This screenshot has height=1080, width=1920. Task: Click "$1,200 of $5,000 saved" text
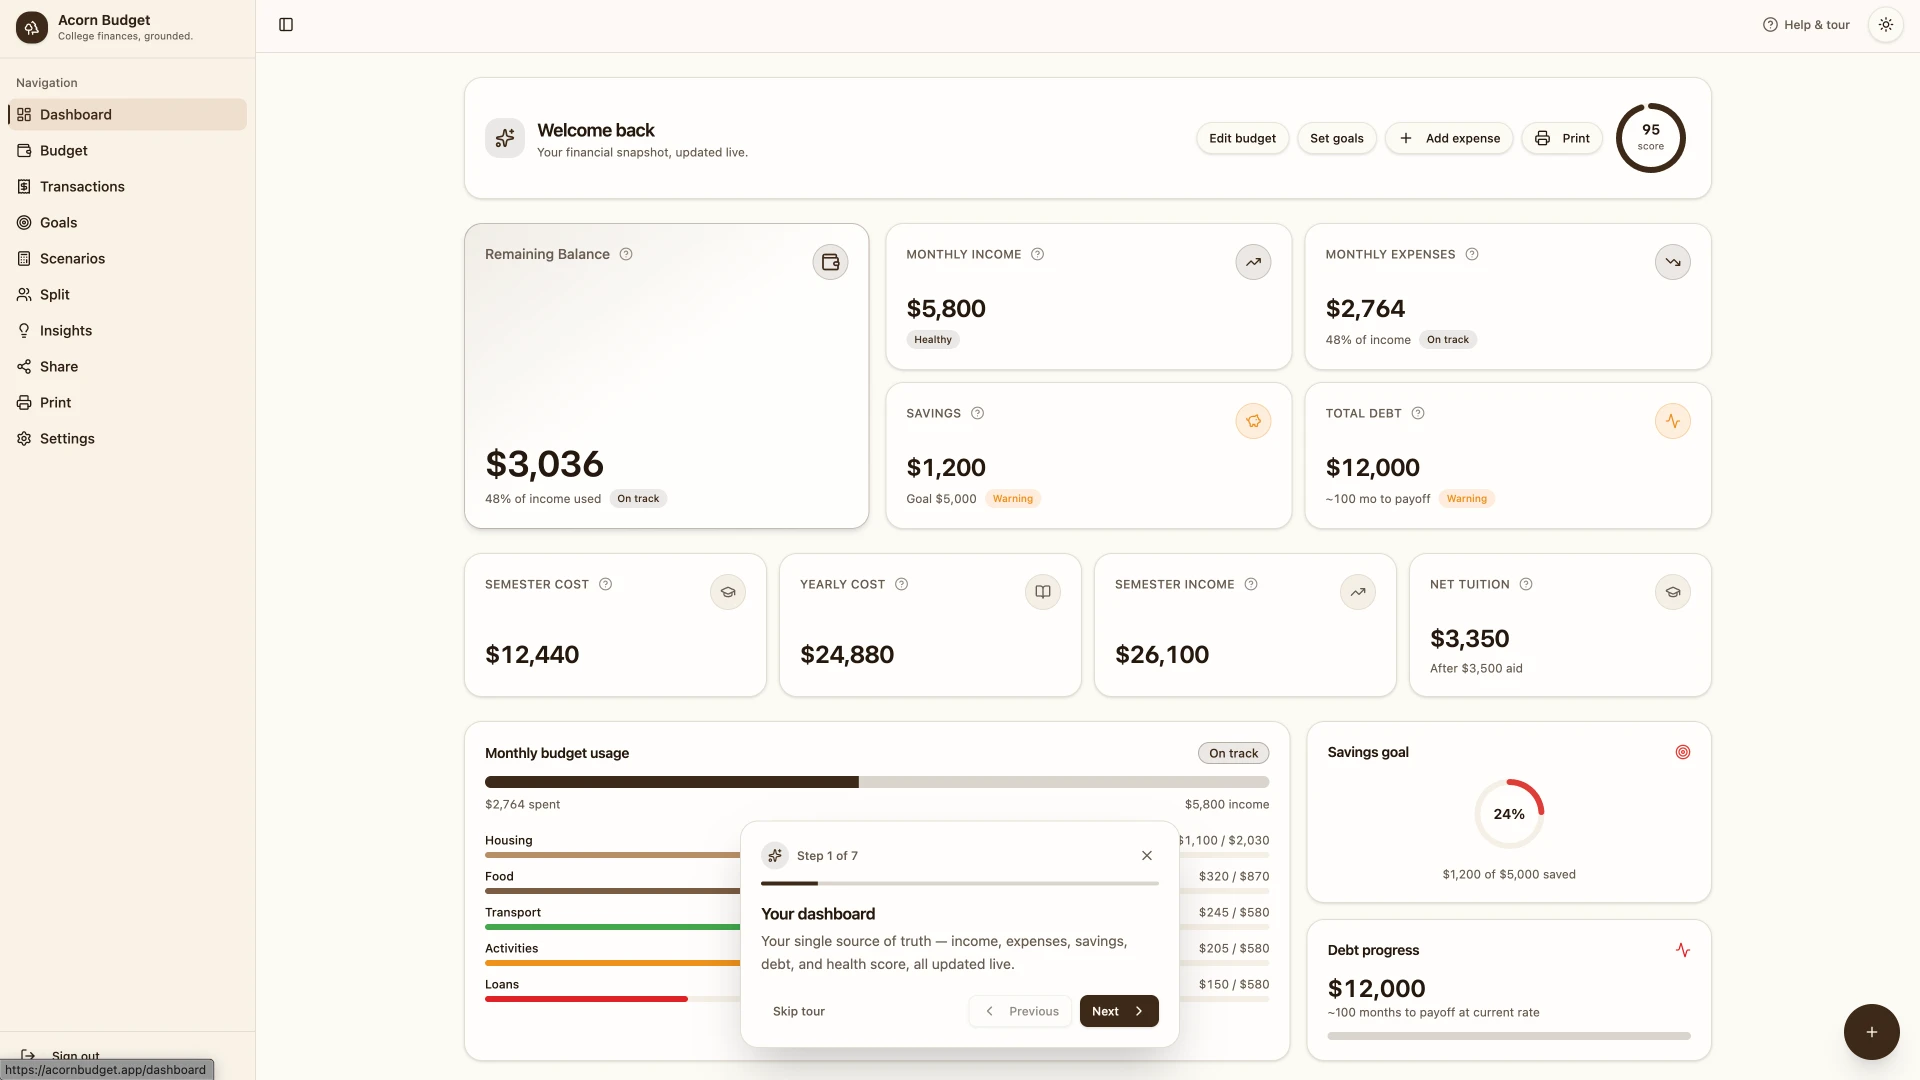tap(1508, 875)
